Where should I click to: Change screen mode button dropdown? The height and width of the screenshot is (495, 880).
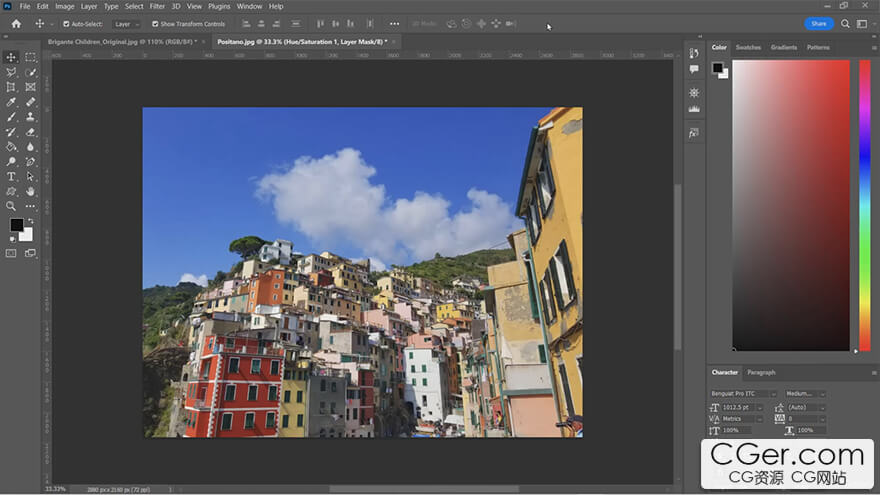coord(30,253)
